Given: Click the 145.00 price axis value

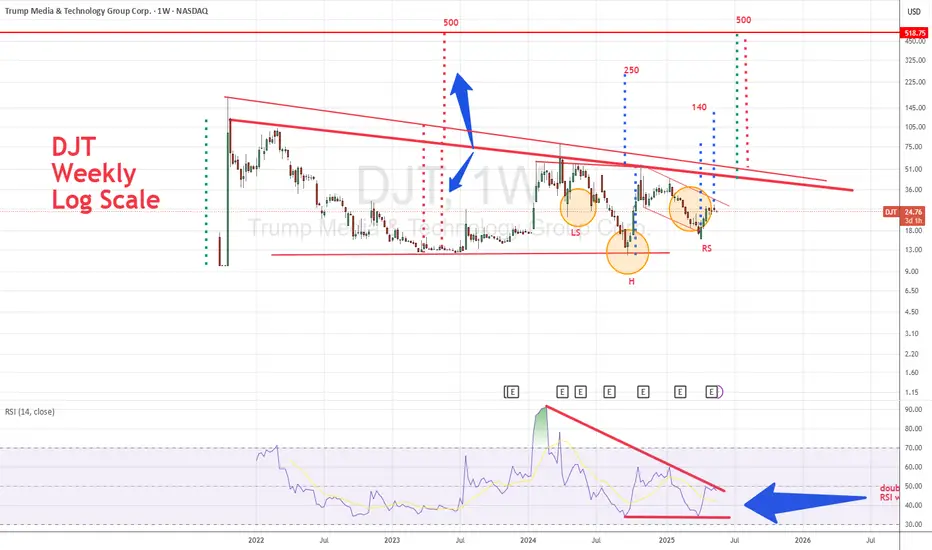Looking at the screenshot, I should 915,108.
